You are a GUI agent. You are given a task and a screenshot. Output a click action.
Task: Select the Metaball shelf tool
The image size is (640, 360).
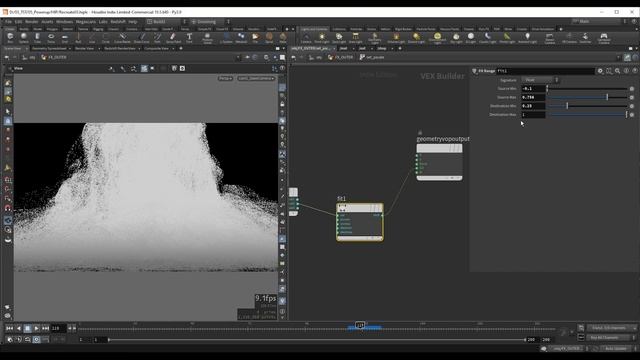[x=241, y=38]
